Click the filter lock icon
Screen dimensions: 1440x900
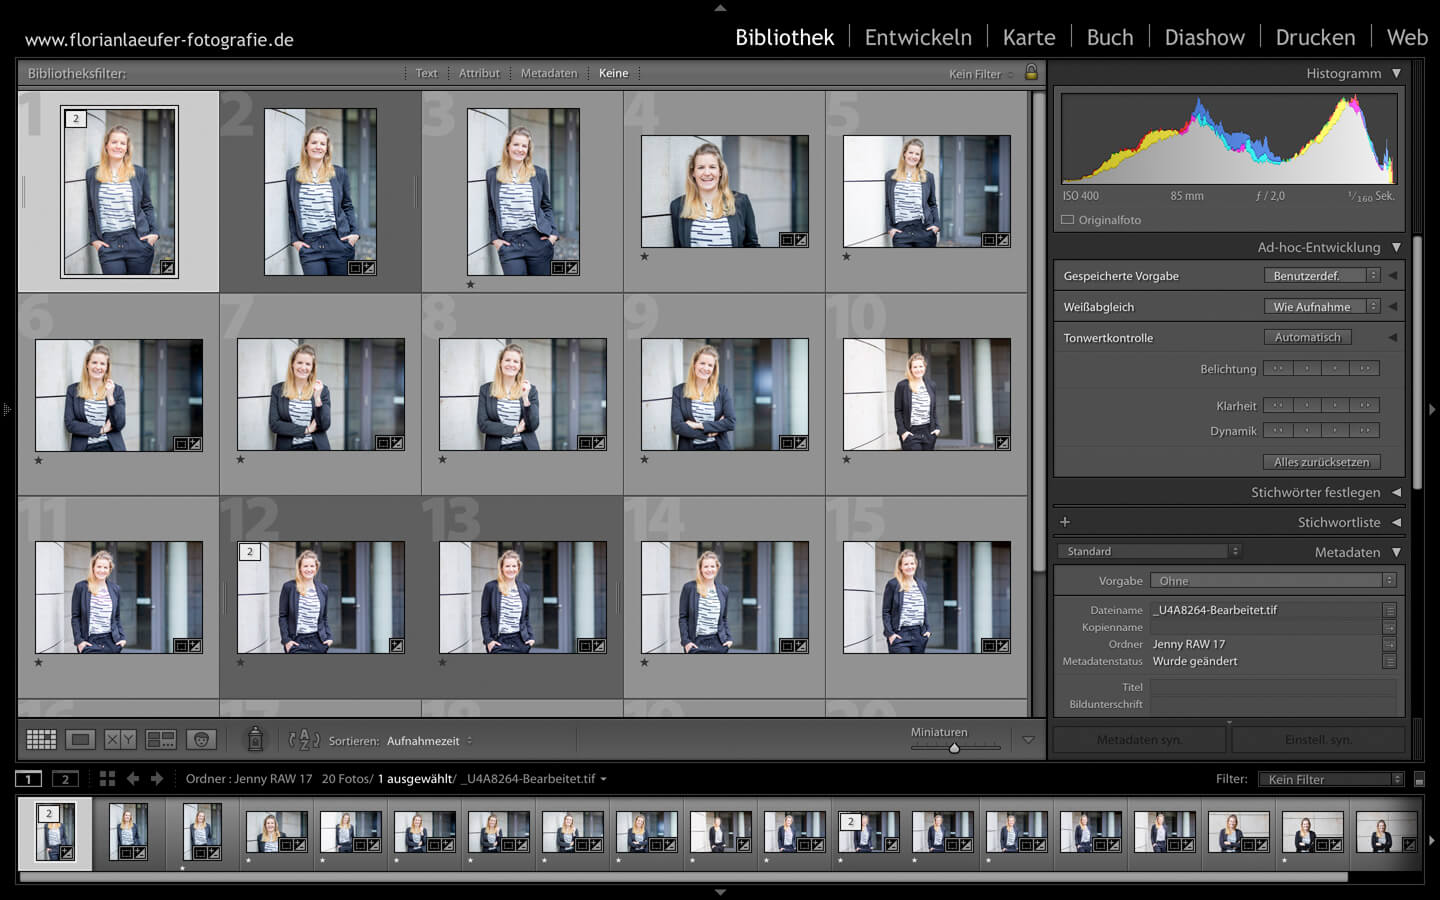pos(1032,72)
